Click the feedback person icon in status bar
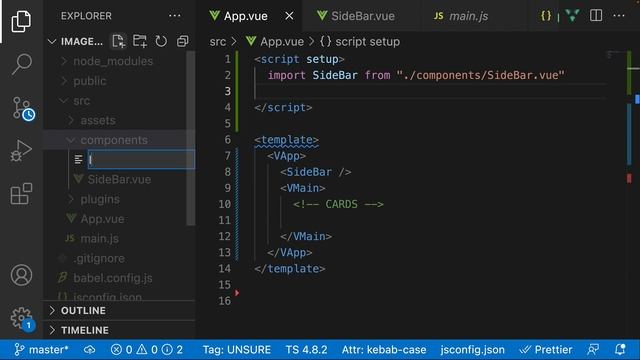 pos(593,350)
